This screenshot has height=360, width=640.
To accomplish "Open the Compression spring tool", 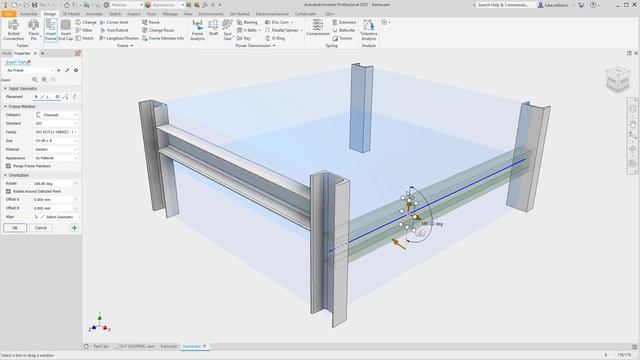I will coord(318,28).
